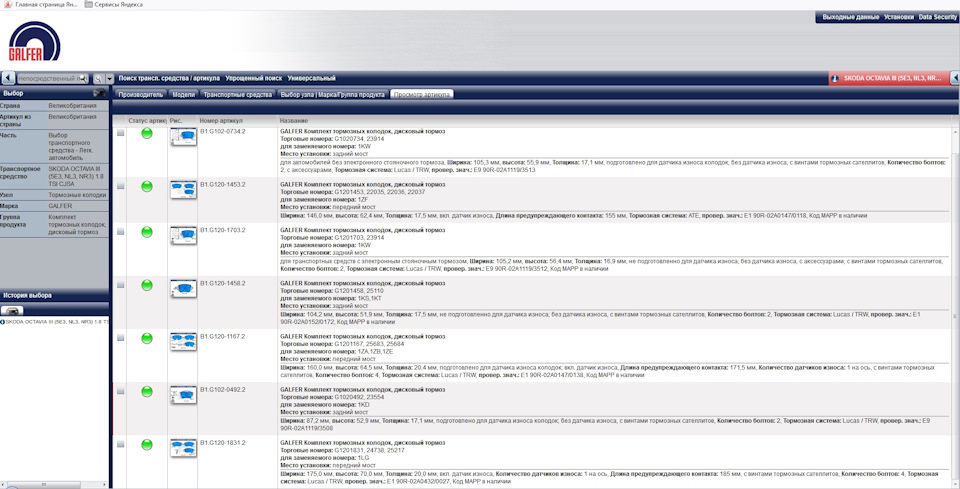
Task: Open Сервисы Яндекса bookmark folder
Action: (x=114, y=4)
